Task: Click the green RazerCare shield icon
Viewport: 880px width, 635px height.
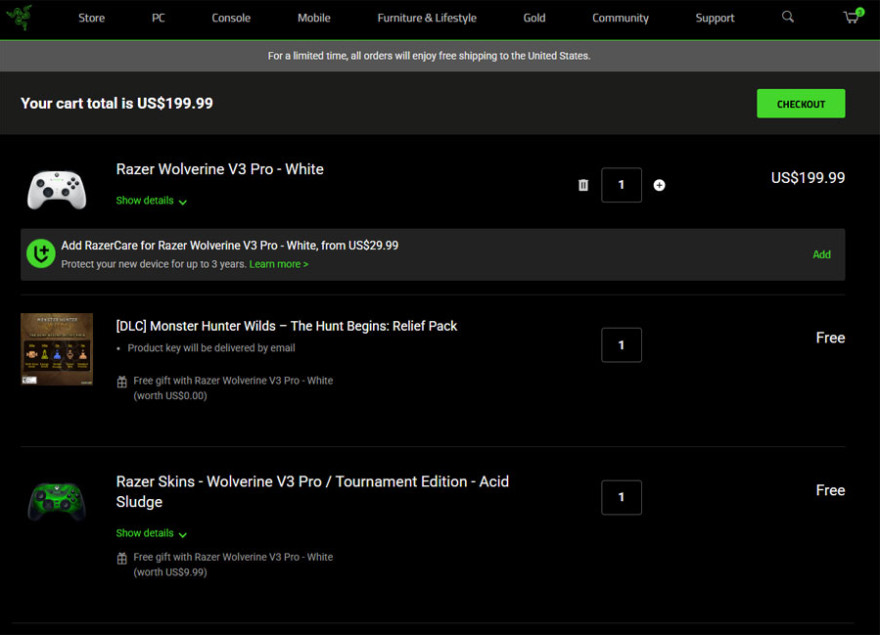Action: pyautogui.click(x=41, y=254)
